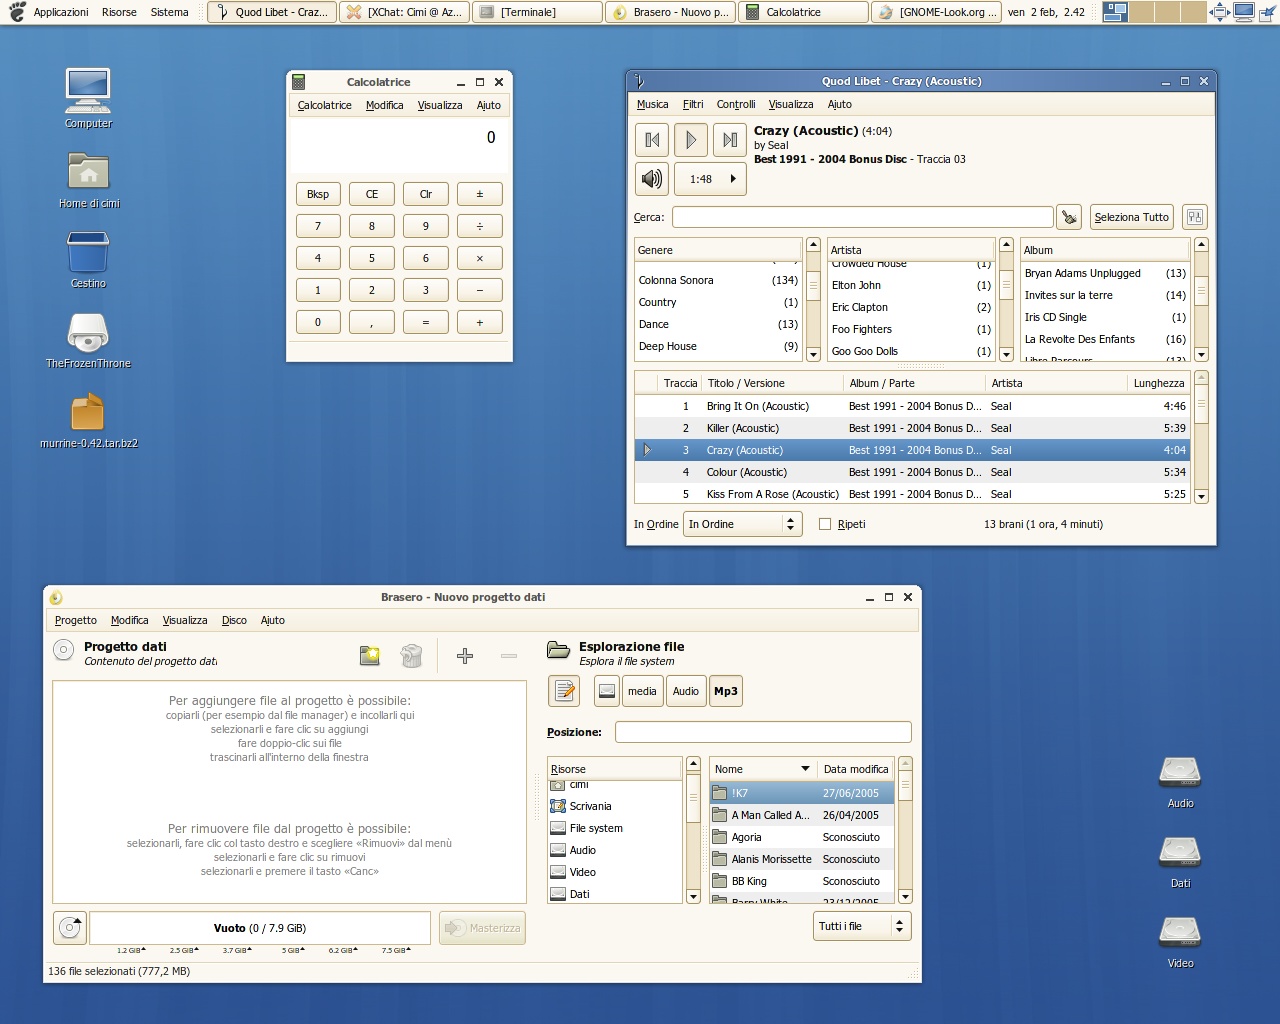Image resolution: width=1280 pixels, height=1024 pixels.
Task: Open the Computer desktop icon
Action: coord(88,98)
